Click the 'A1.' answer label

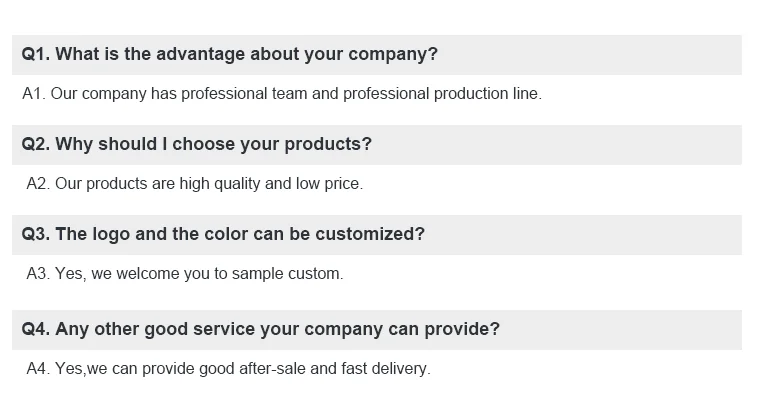tap(34, 94)
